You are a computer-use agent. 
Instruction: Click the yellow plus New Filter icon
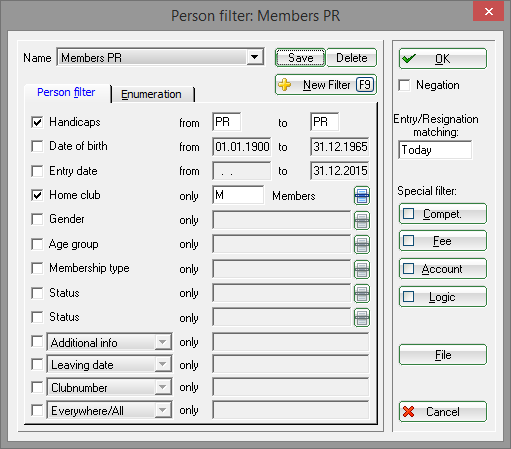285,85
